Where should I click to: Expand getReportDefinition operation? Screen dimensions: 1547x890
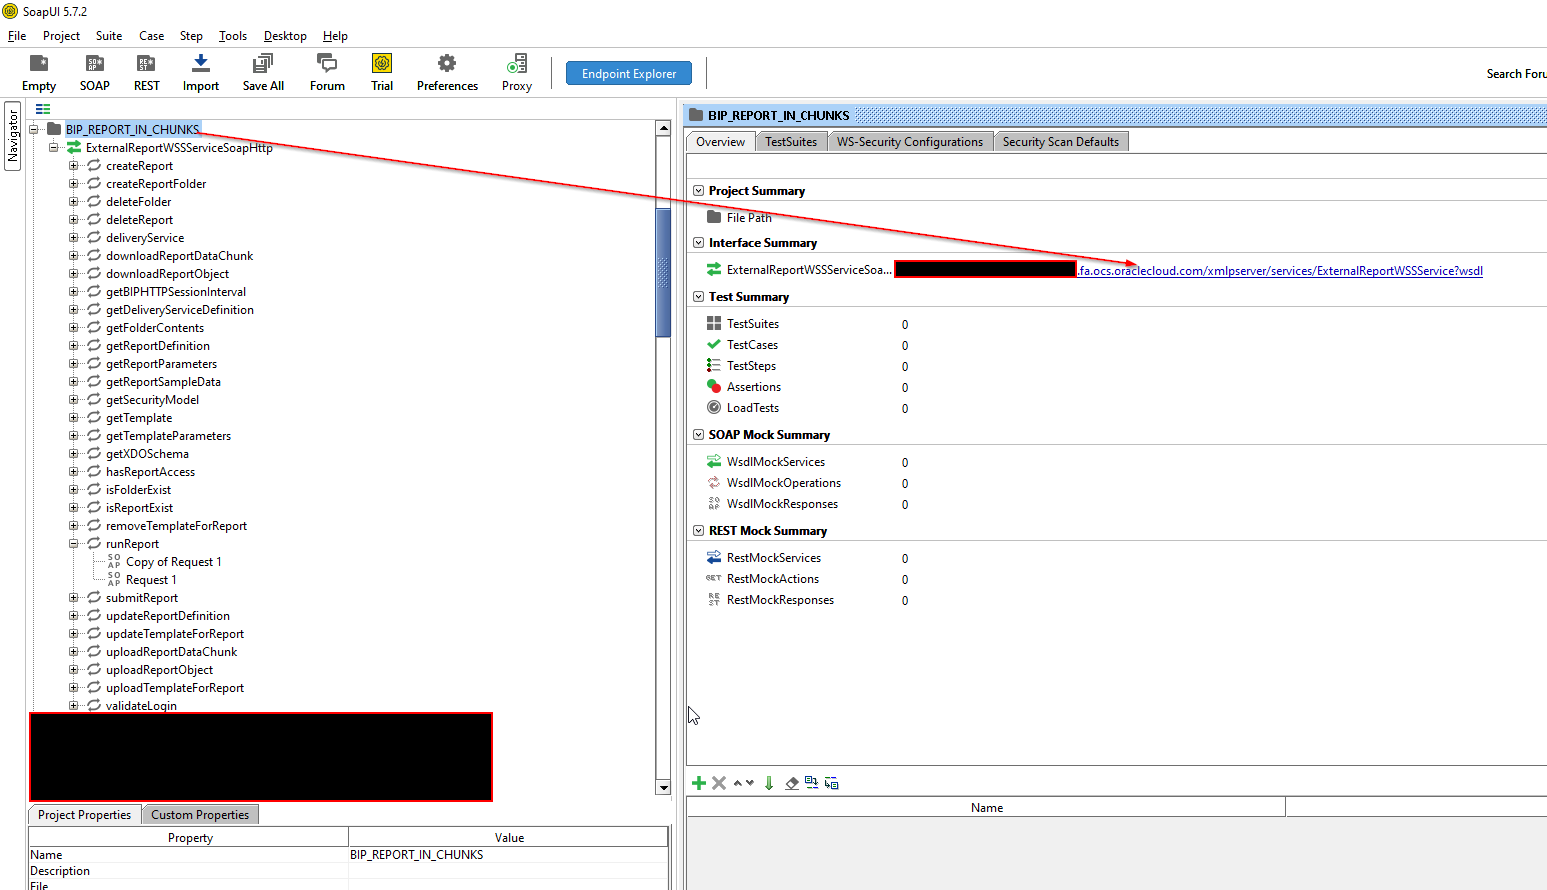point(73,345)
